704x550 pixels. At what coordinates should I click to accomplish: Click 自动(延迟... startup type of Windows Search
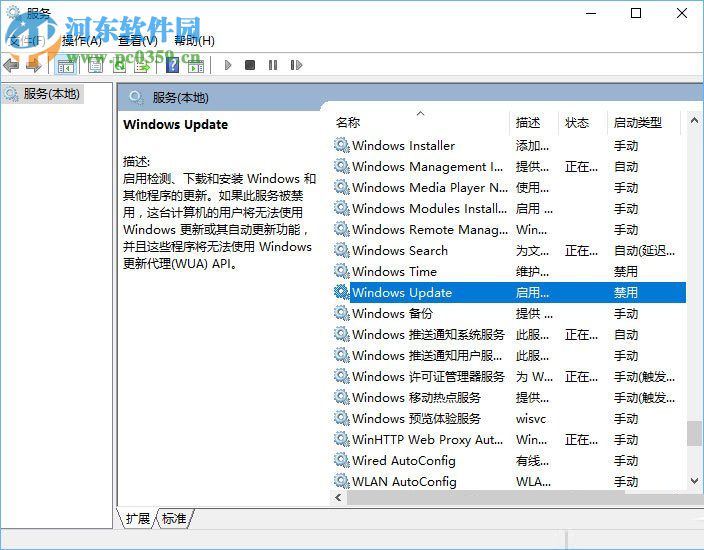[x=644, y=251]
